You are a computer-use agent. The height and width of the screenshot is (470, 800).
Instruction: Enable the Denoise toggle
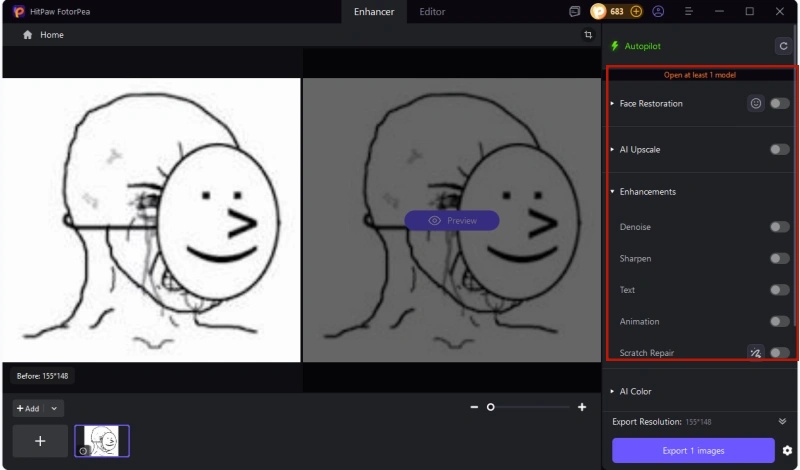coord(780,227)
